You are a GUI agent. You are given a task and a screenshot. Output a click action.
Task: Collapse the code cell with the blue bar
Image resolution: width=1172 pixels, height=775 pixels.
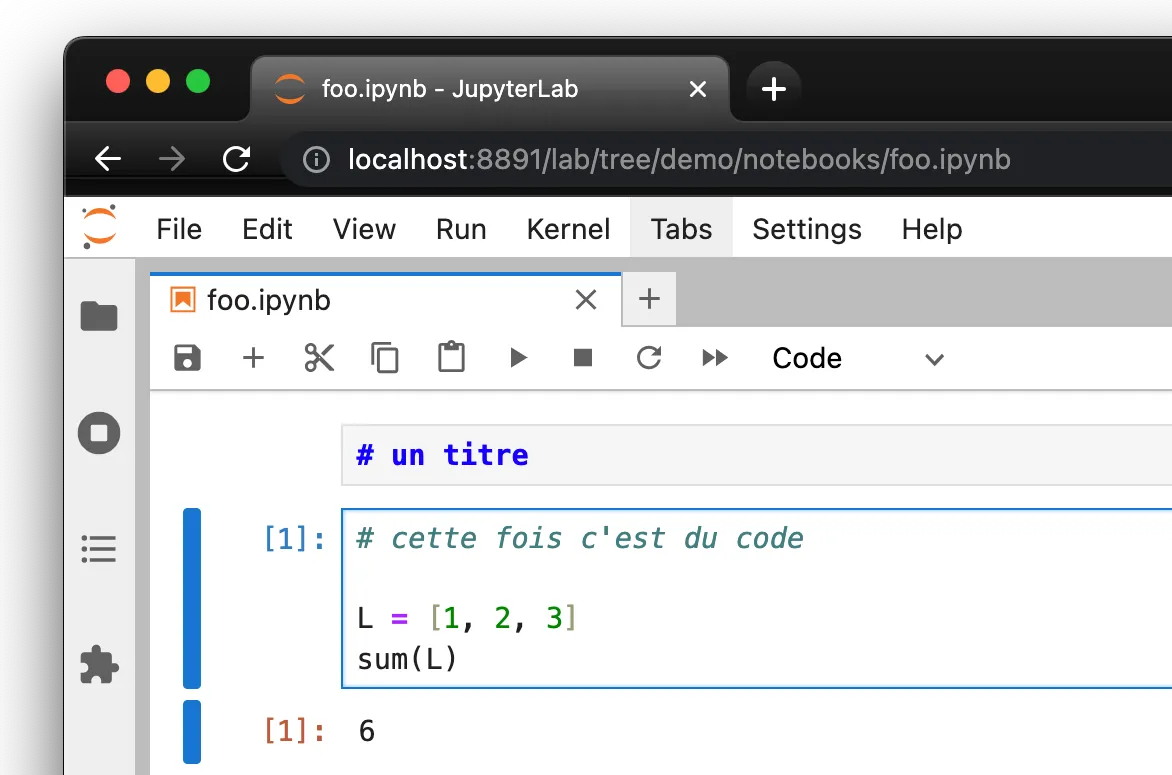tap(191, 597)
